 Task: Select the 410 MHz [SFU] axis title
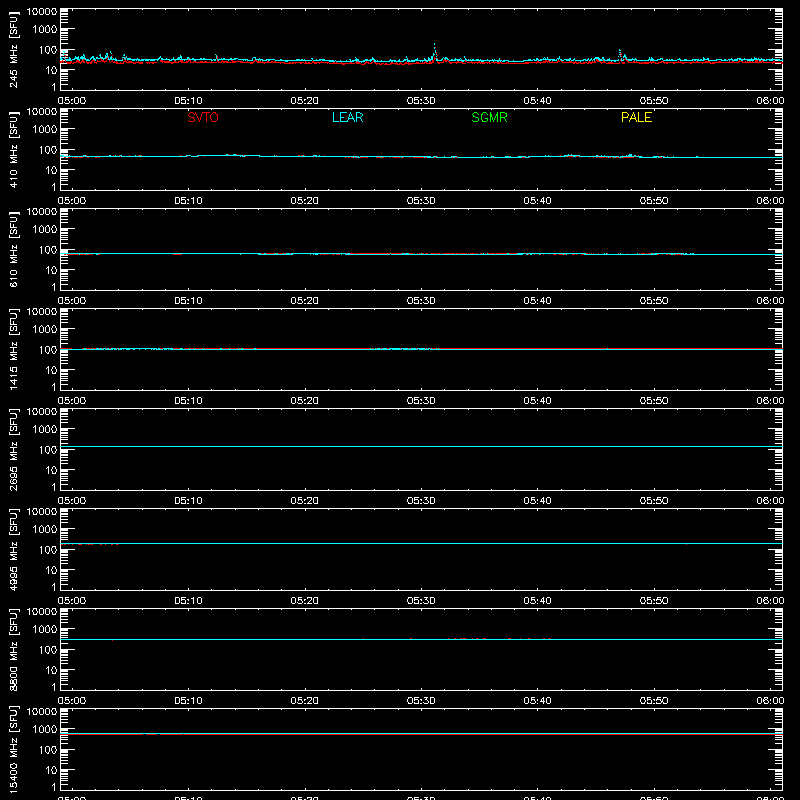point(13,150)
